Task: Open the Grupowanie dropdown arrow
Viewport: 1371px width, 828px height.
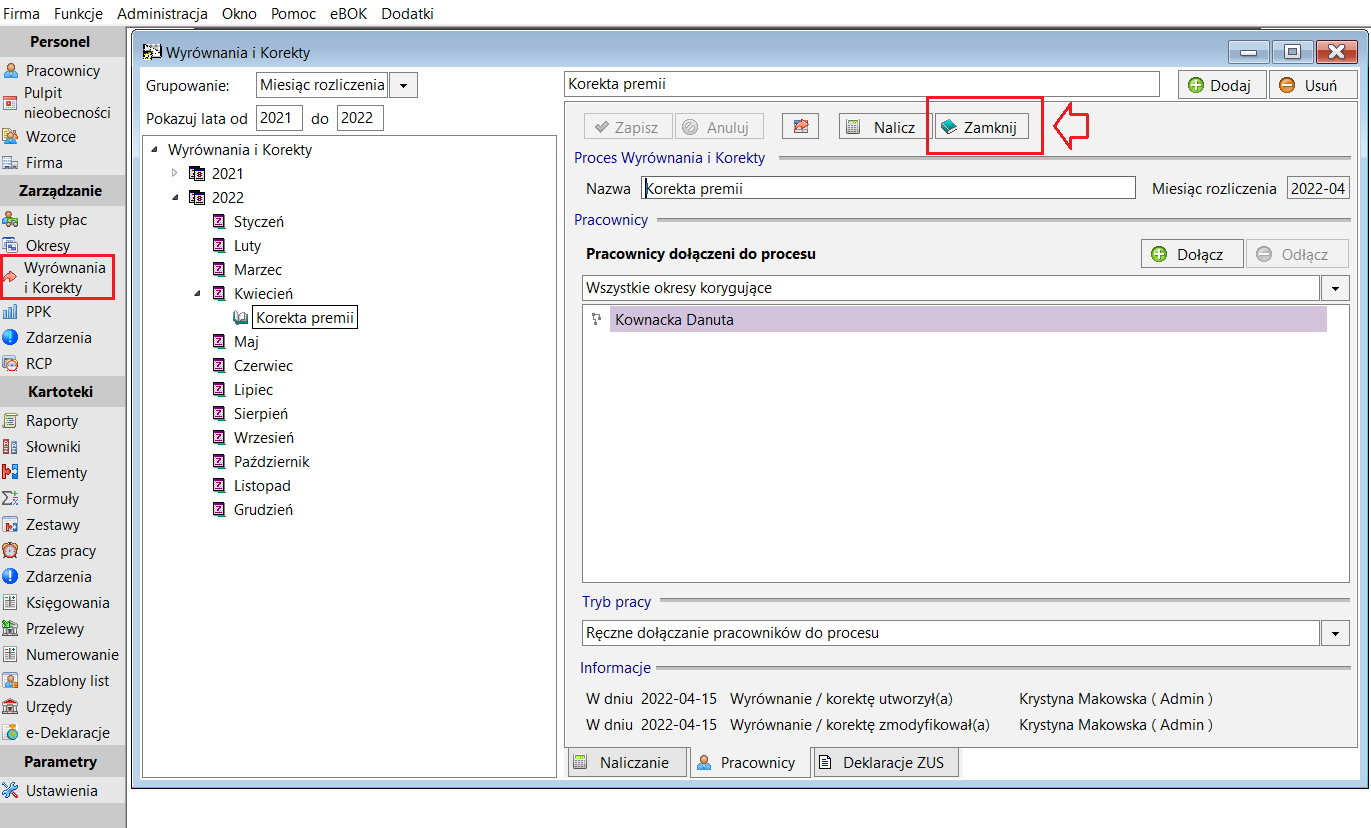Action: coord(403,85)
